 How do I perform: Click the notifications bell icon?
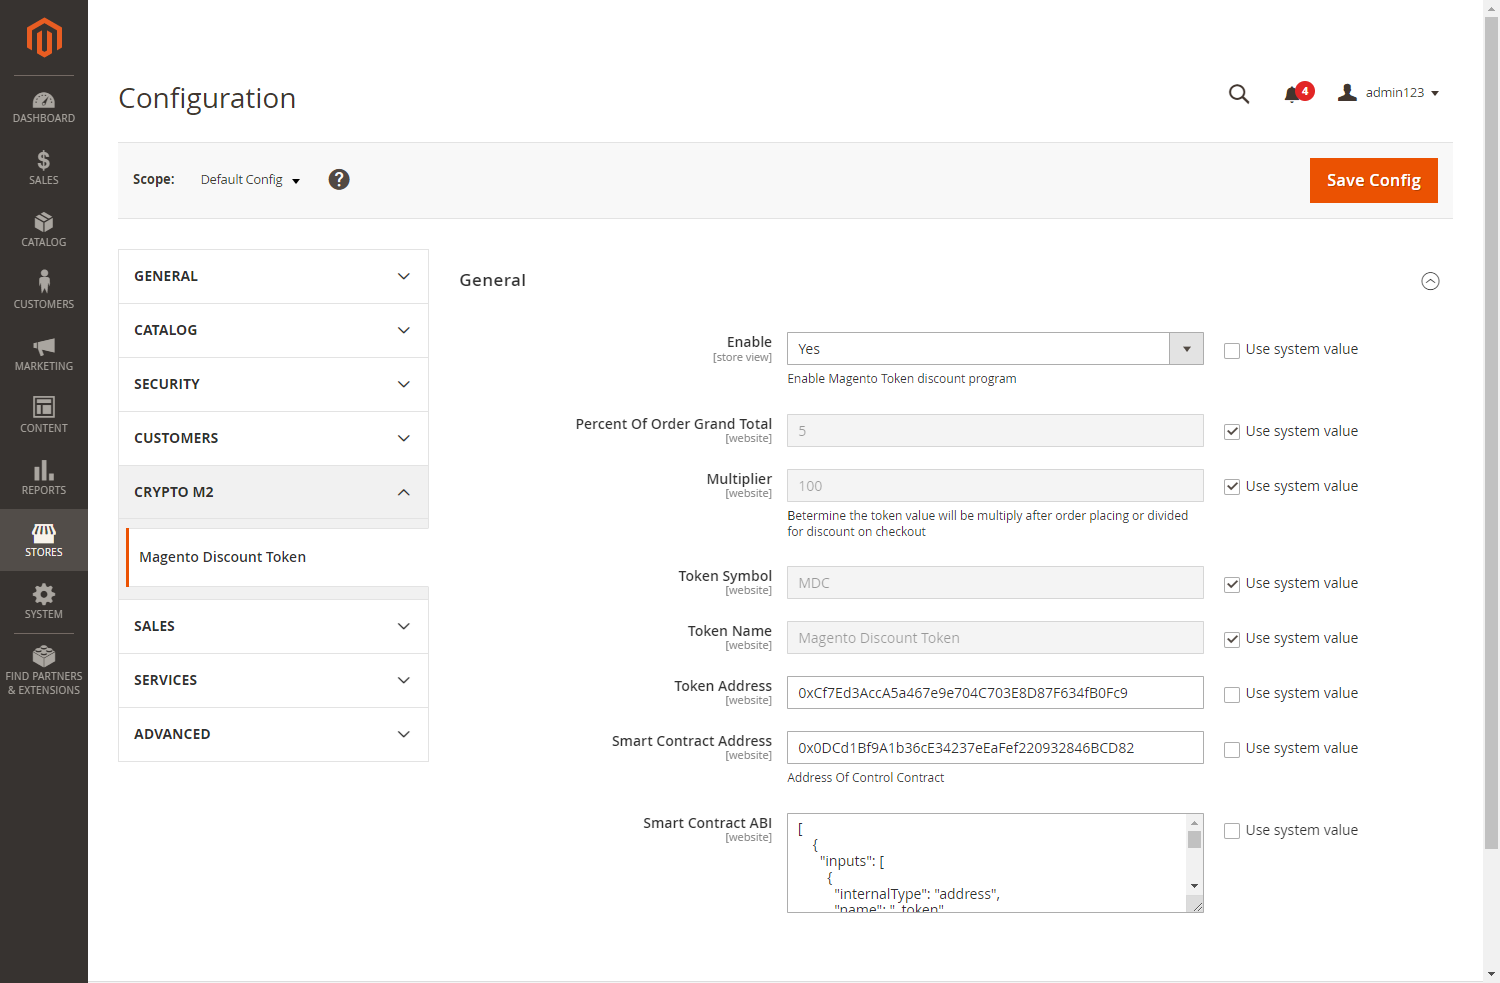click(x=1292, y=94)
